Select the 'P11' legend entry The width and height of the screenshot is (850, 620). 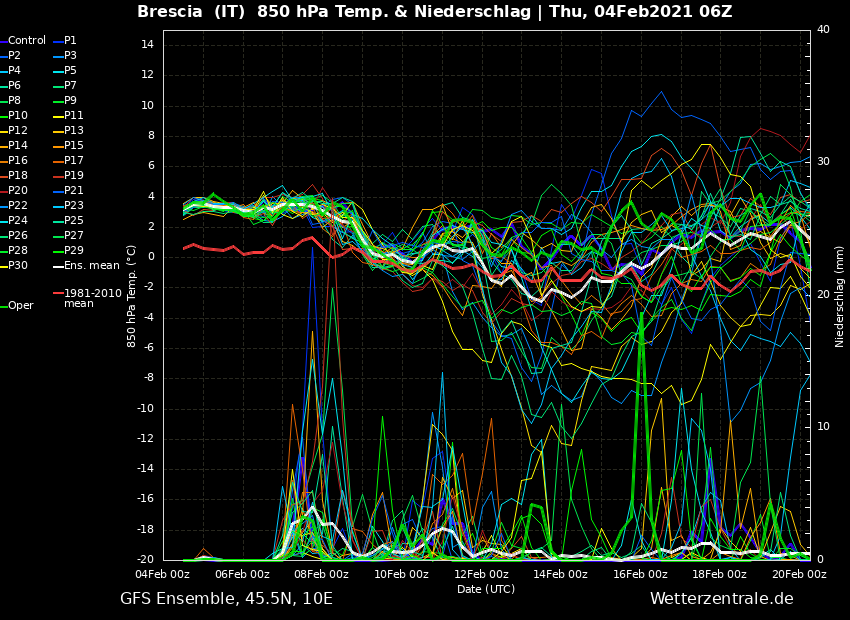click(68, 115)
